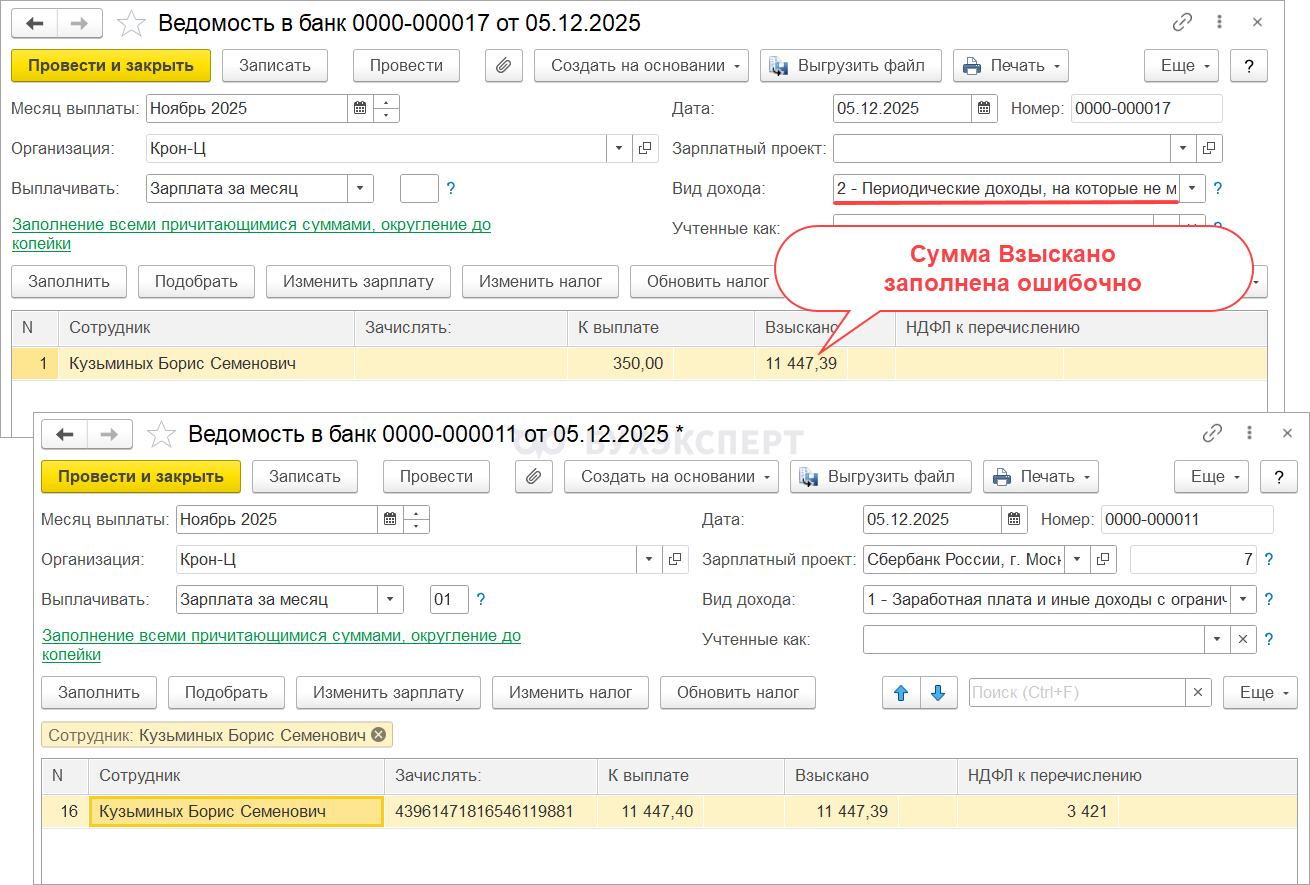Increment Месяц выплаты stepper in front window

point(417,513)
